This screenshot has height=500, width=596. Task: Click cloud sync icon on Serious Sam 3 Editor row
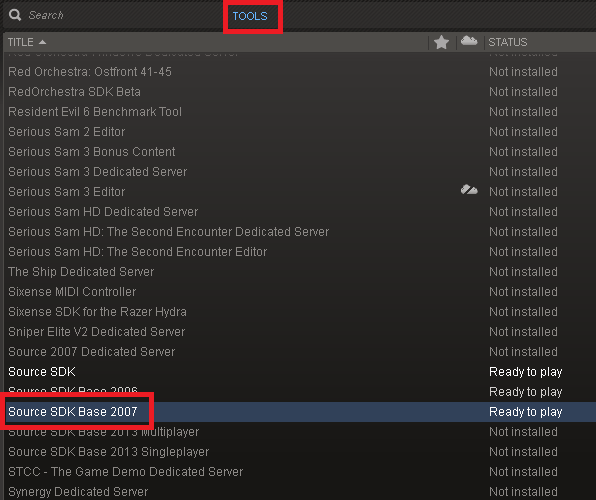point(469,189)
